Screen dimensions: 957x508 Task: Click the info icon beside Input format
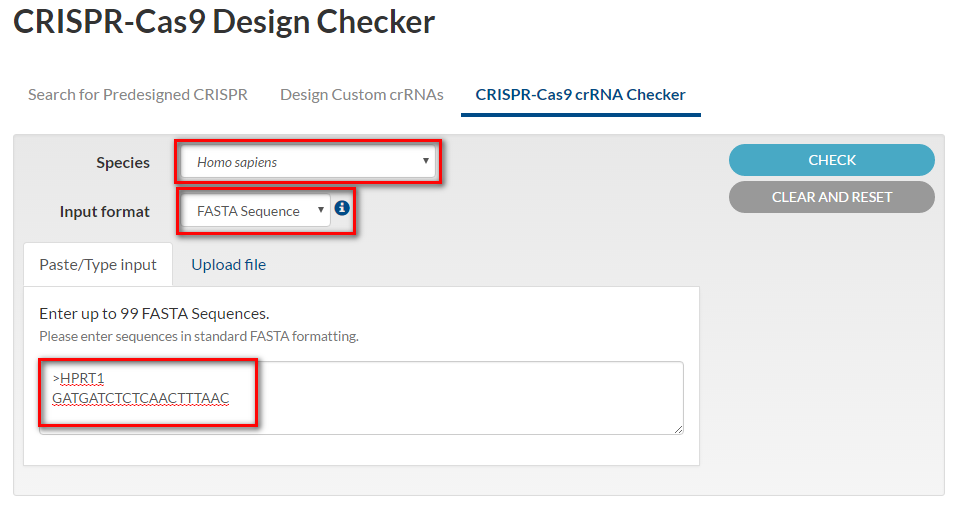click(x=342, y=208)
